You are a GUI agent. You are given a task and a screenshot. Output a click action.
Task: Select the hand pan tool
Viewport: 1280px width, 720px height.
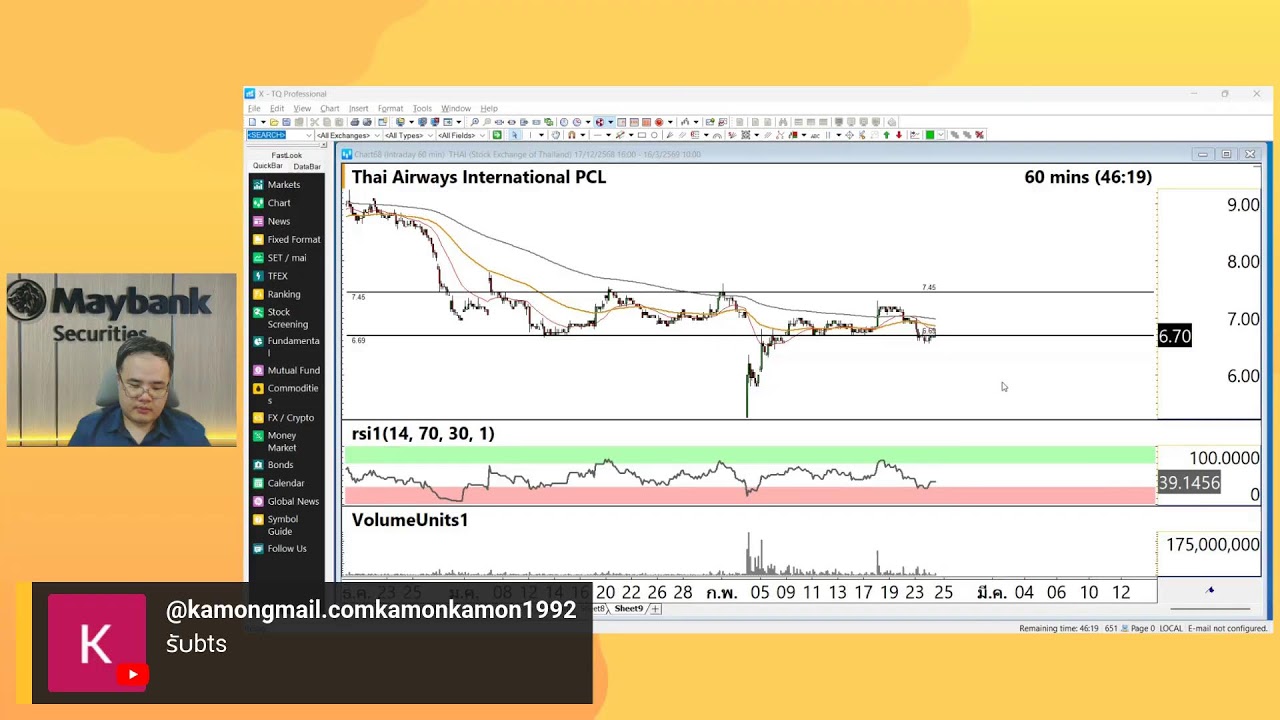555,135
